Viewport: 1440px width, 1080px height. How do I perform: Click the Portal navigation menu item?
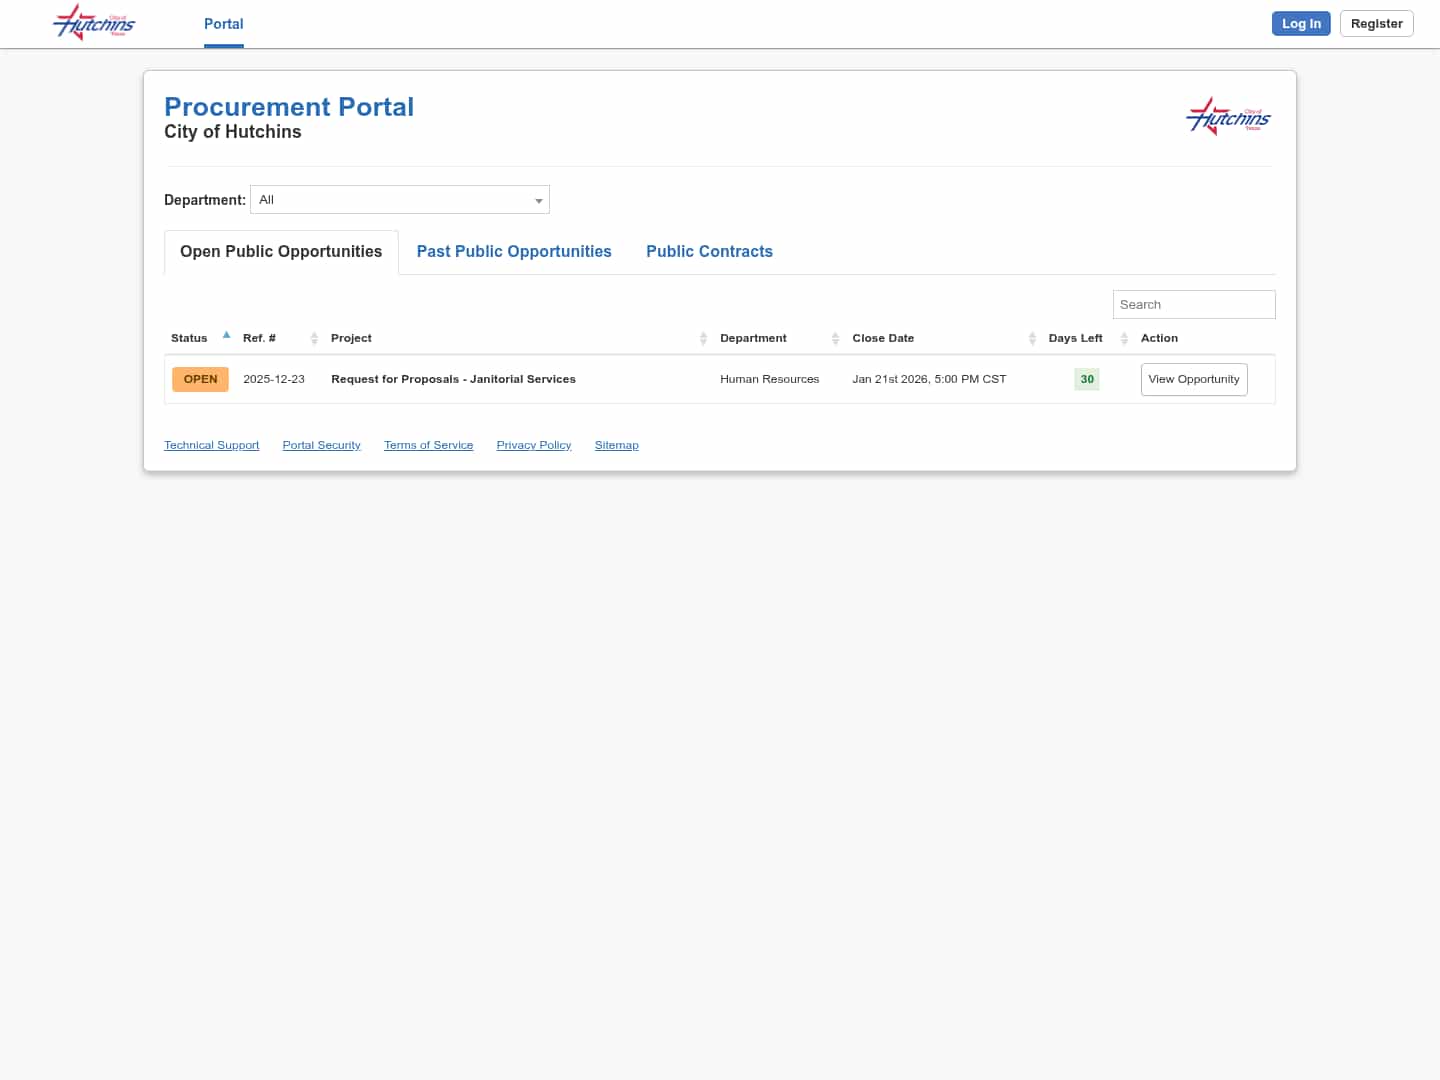223,24
